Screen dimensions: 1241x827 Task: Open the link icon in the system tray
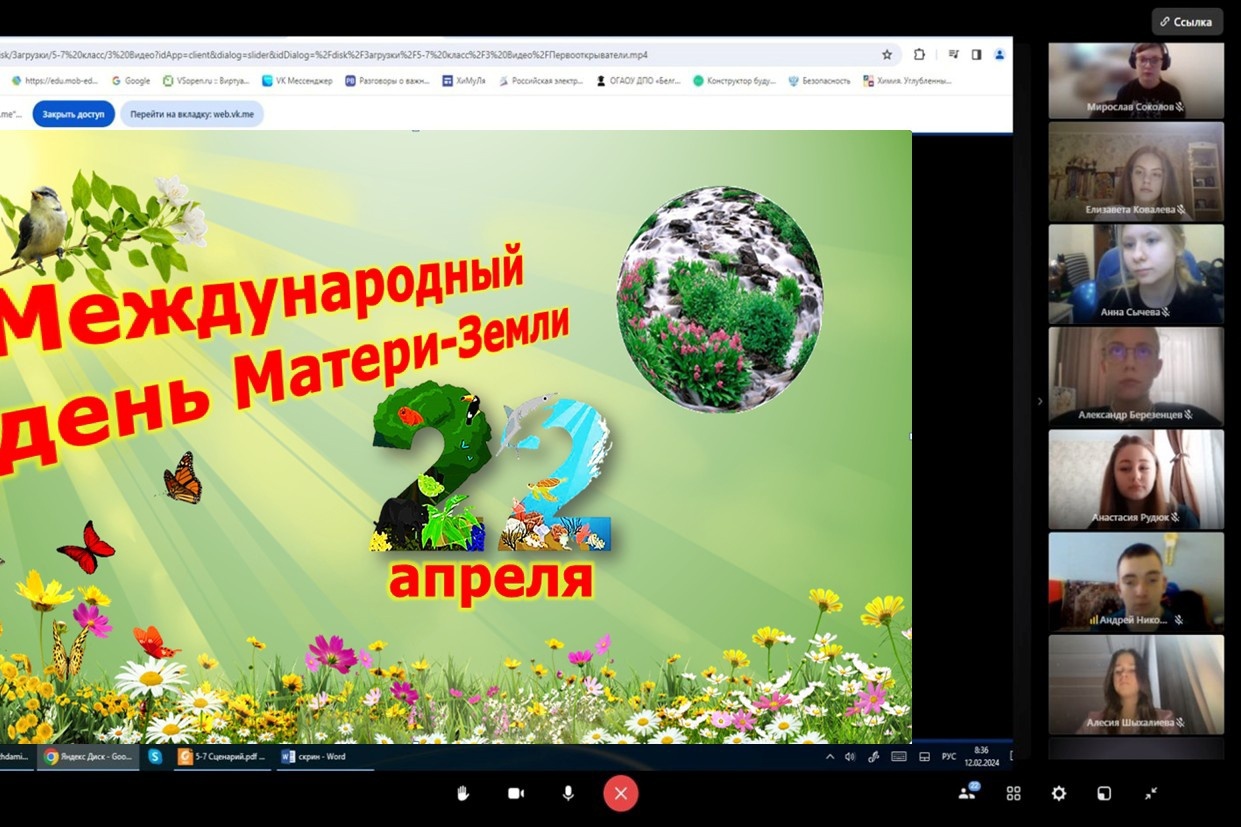point(874,757)
